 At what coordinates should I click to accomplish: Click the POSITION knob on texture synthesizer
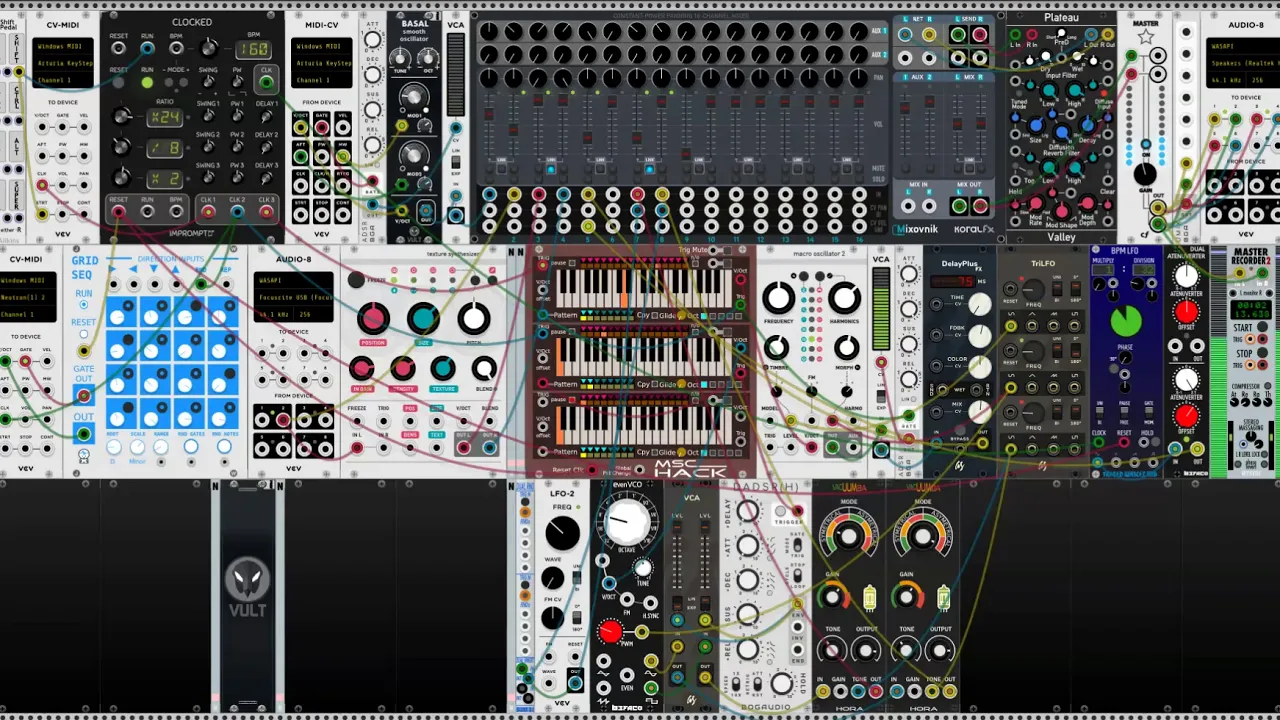click(373, 319)
